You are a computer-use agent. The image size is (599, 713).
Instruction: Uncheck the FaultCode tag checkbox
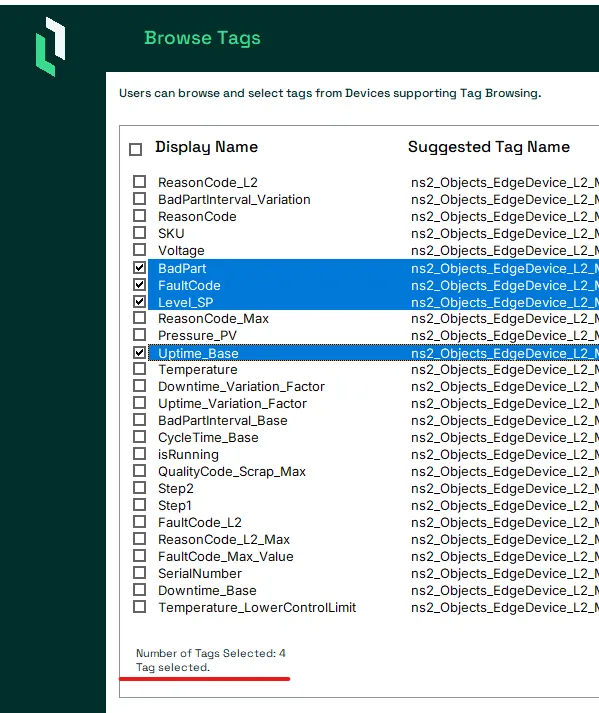pos(140,285)
